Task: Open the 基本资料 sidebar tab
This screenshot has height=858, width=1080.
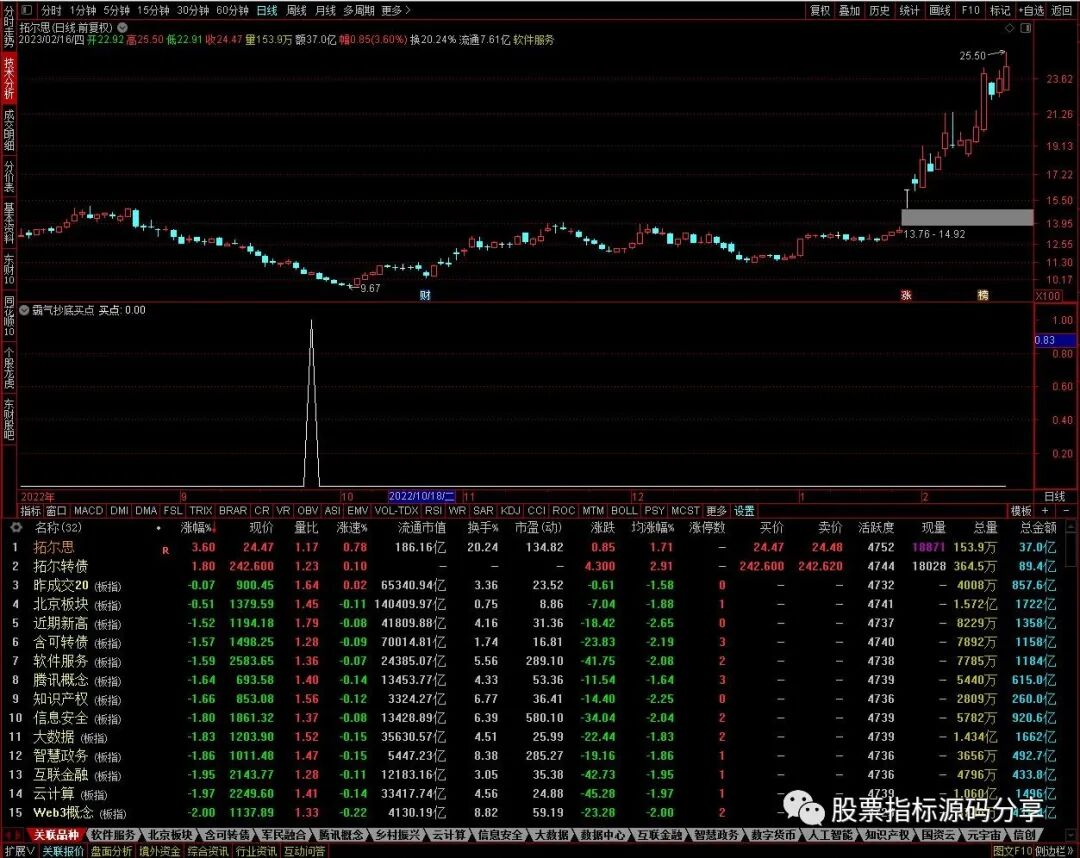Action: [x=9, y=223]
